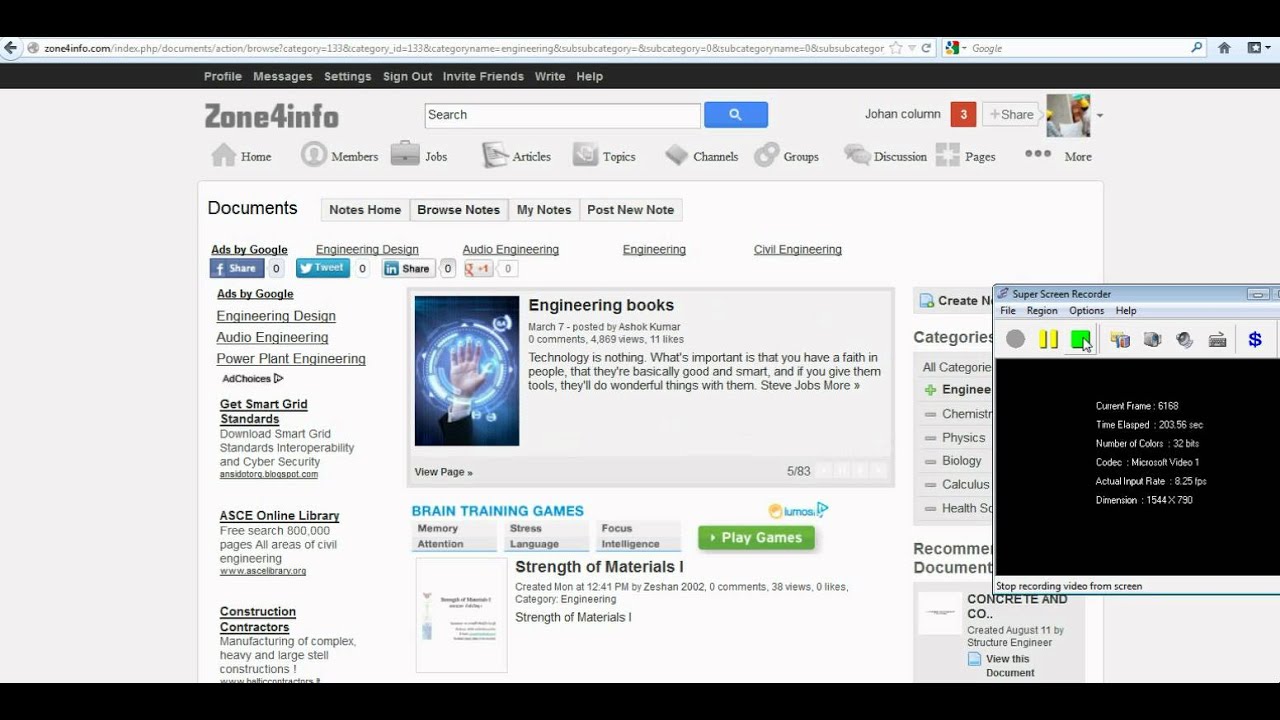Expand the Chemistry category

click(x=930, y=414)
